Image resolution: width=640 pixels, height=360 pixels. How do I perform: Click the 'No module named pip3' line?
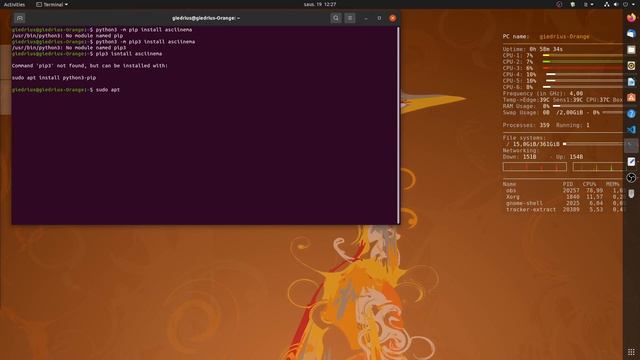[x=69, y=48]
